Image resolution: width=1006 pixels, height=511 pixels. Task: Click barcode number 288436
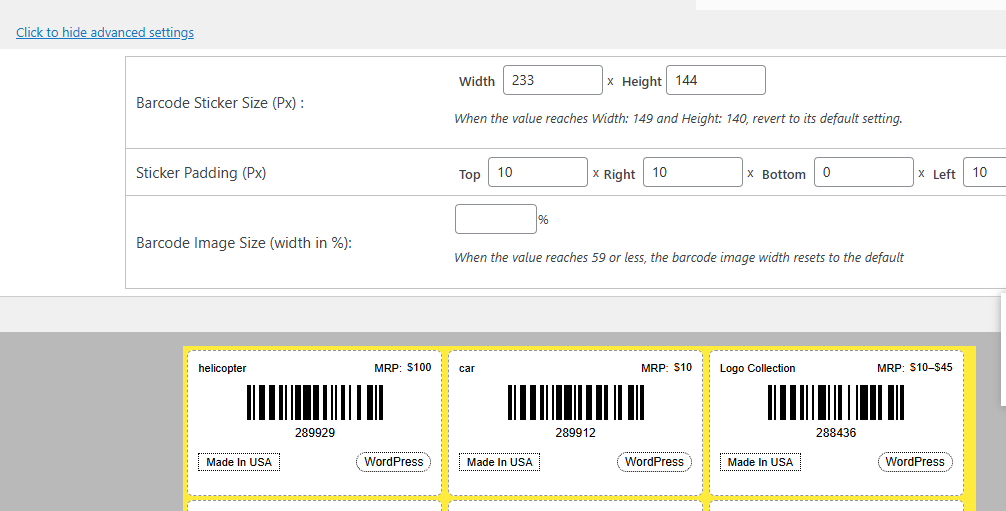(x=836, y=433)
